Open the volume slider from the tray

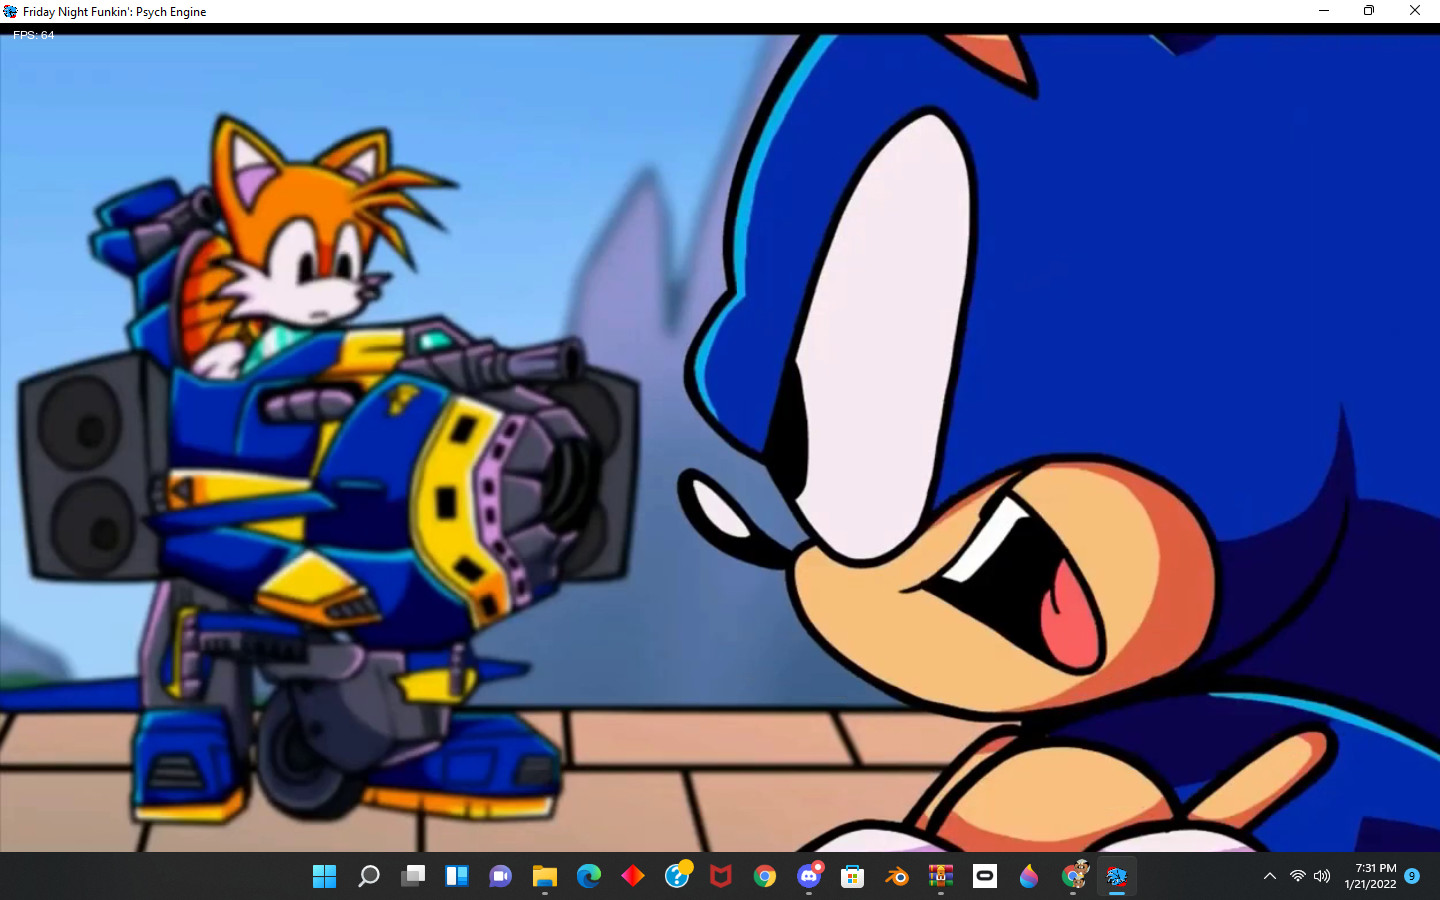coord(1321,877)
